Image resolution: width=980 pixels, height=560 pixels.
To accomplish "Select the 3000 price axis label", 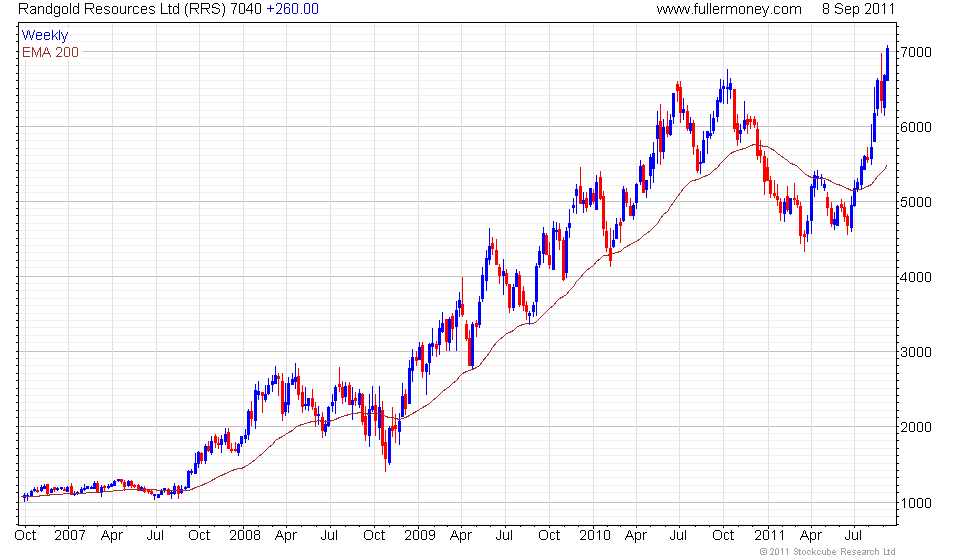I will pos(916,352).
